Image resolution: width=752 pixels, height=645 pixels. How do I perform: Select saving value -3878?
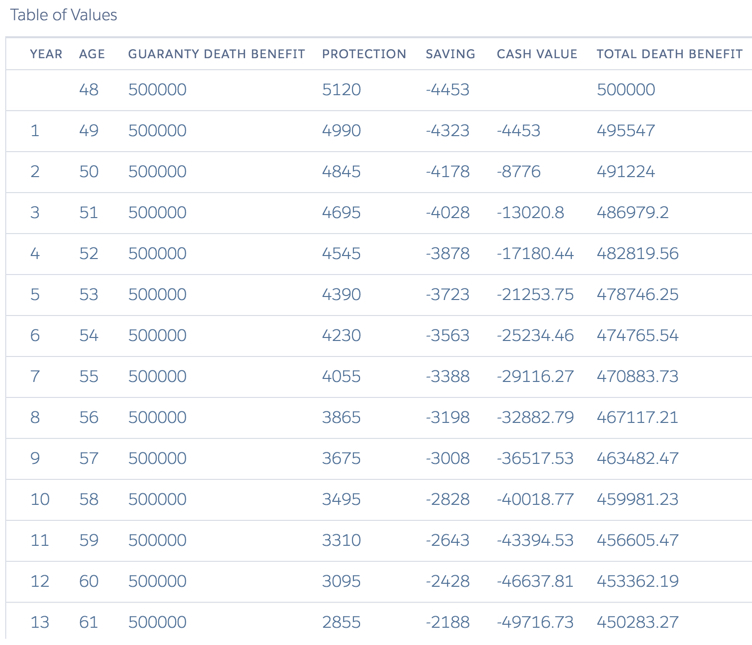point(447,254)
